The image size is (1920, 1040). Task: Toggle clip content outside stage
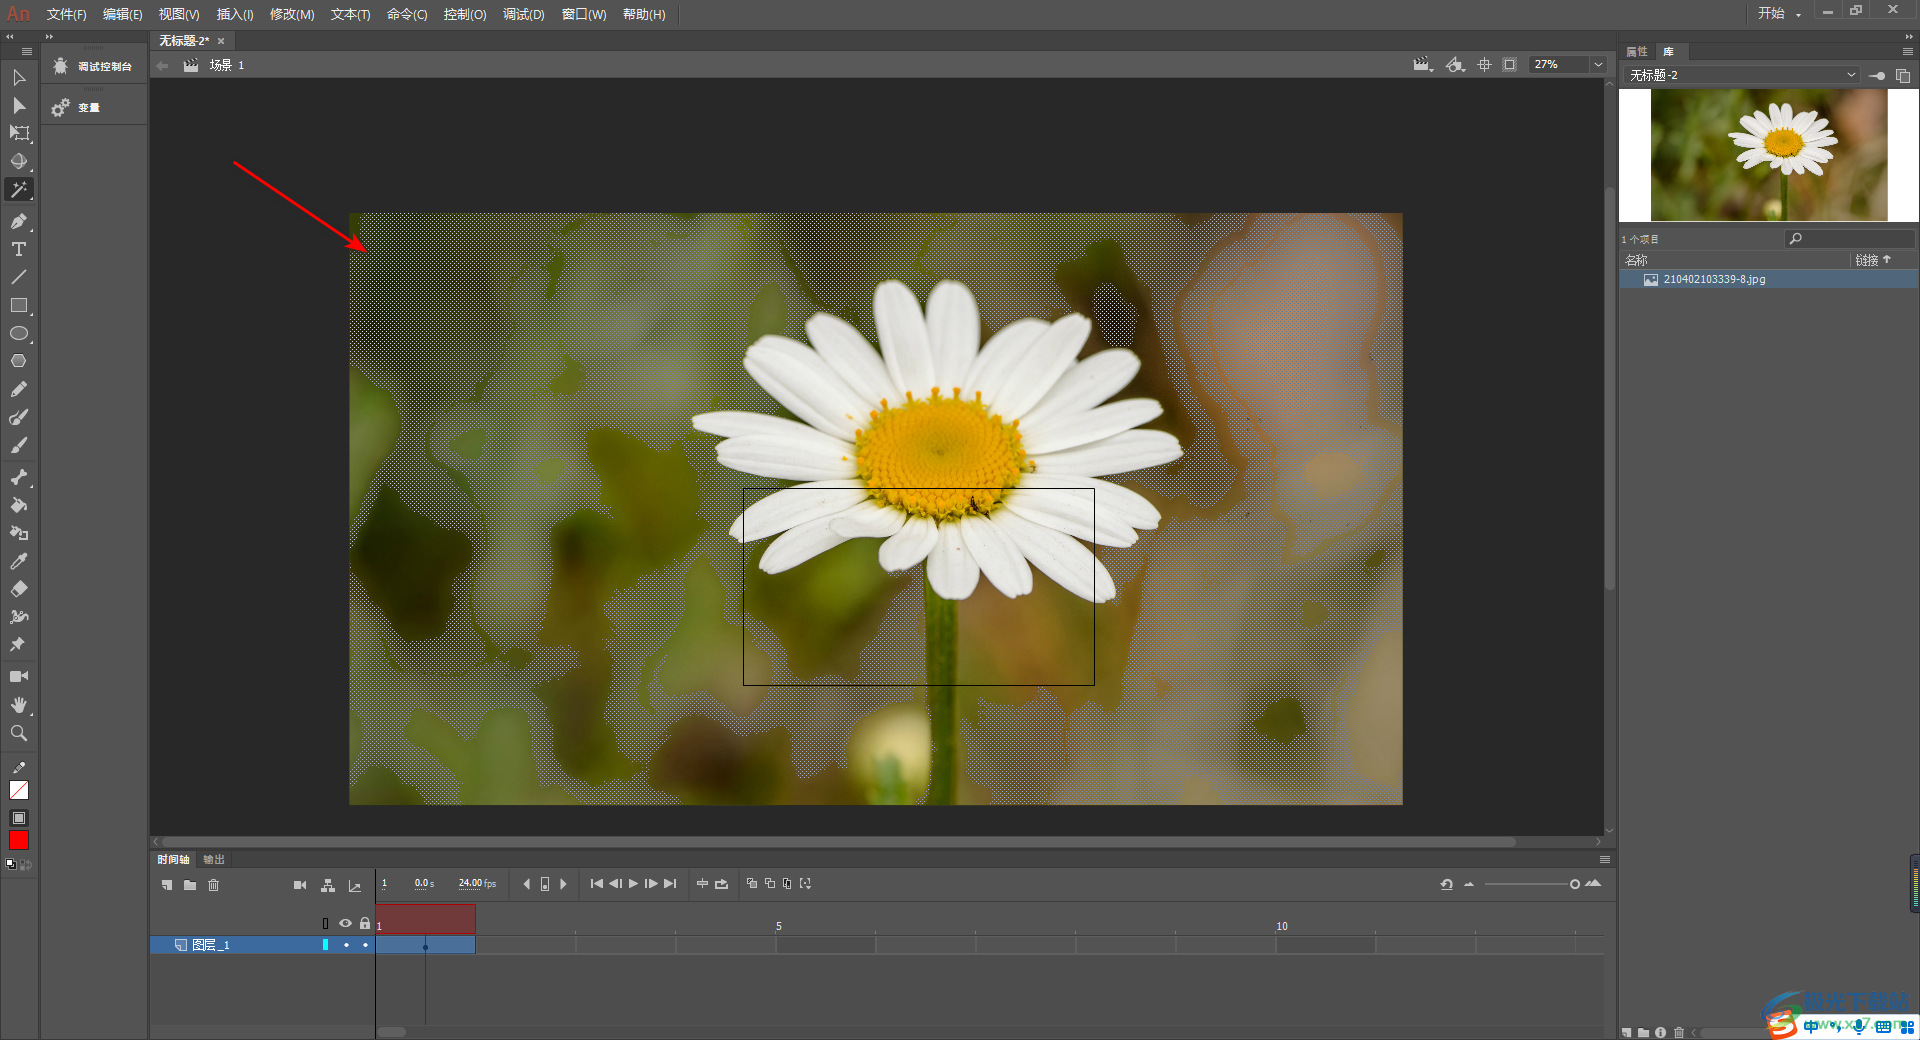click(x=1510, y=65)
